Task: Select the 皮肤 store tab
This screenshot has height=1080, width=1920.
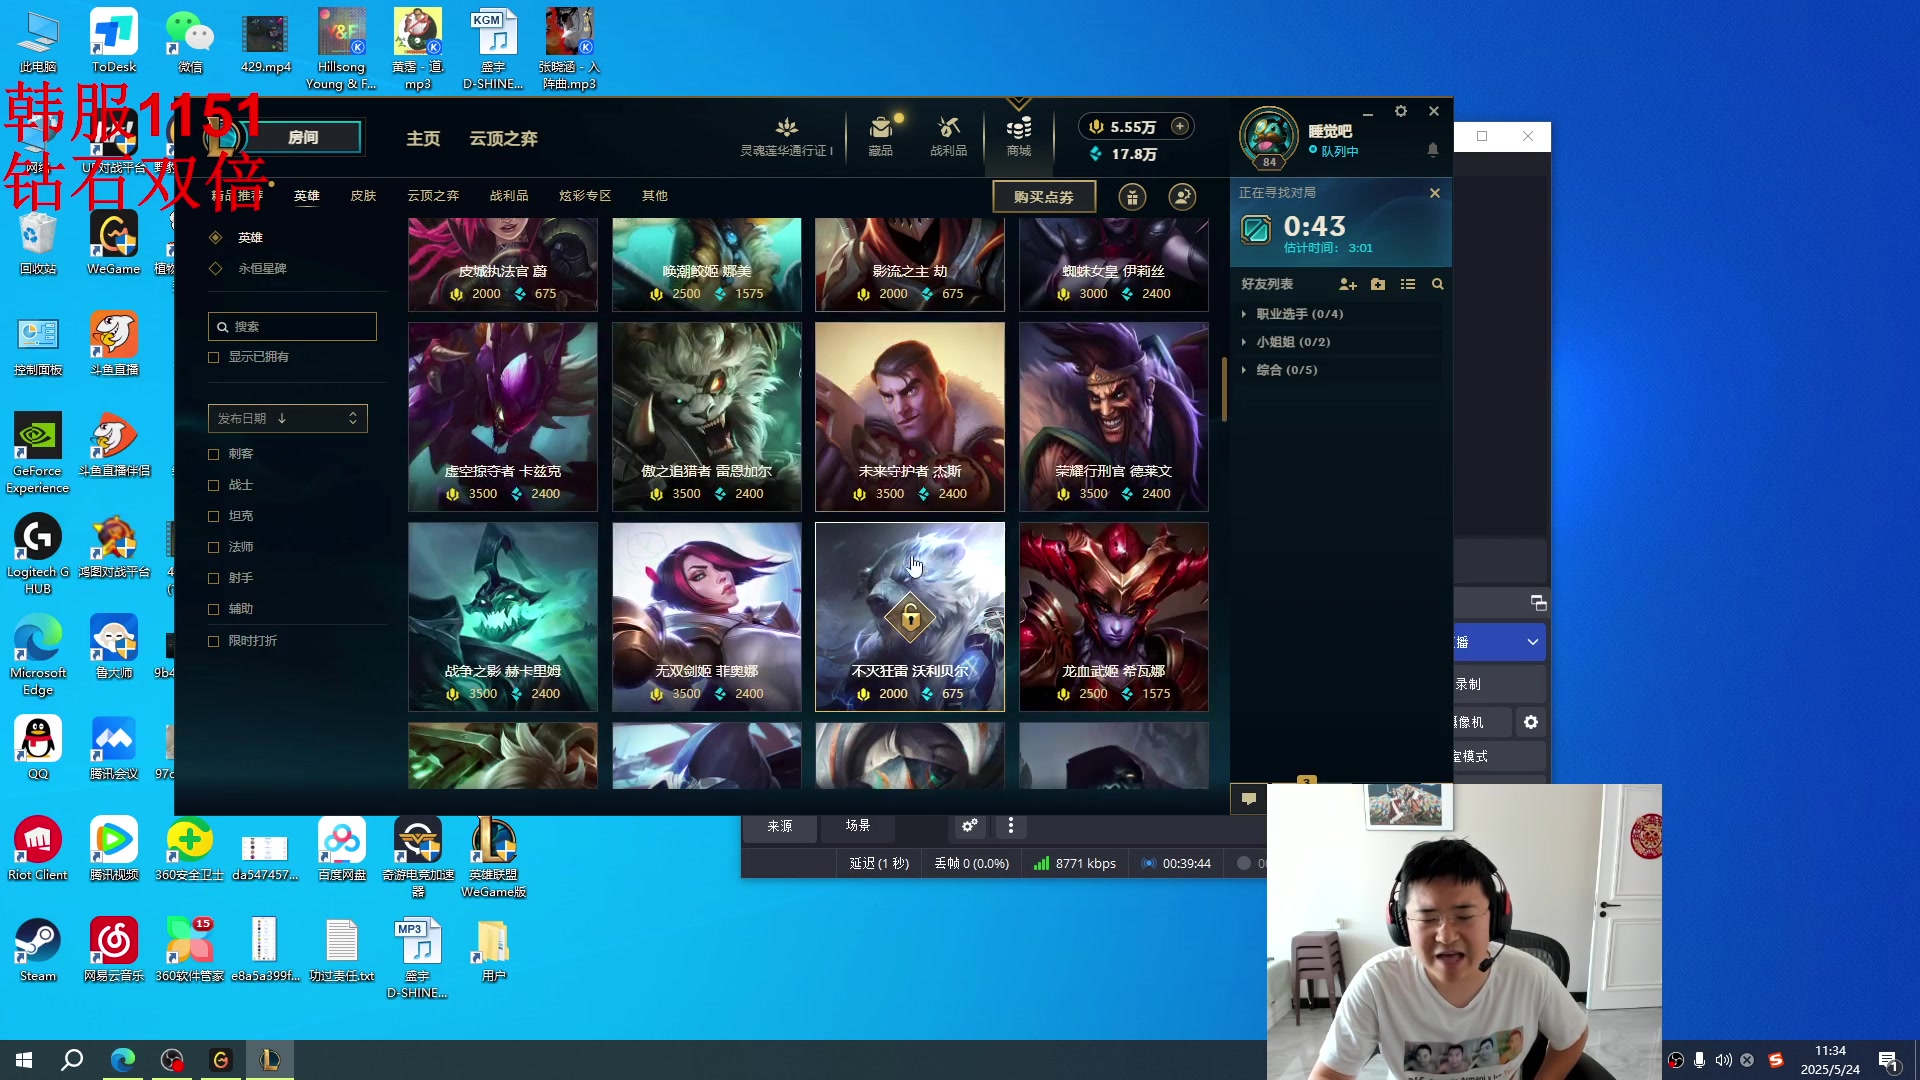Action: [x=363, y=196]
